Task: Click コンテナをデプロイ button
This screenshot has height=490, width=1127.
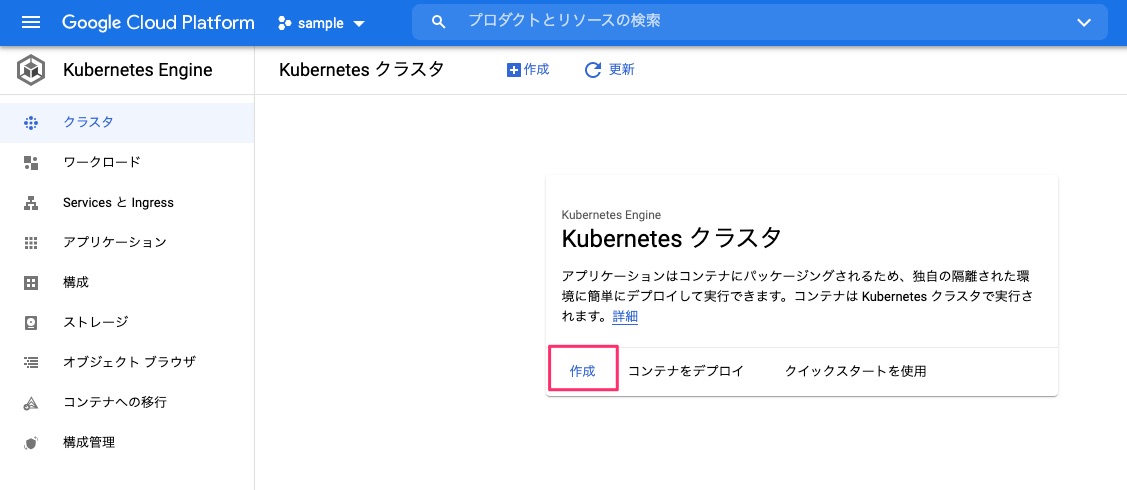Action: 686,371
